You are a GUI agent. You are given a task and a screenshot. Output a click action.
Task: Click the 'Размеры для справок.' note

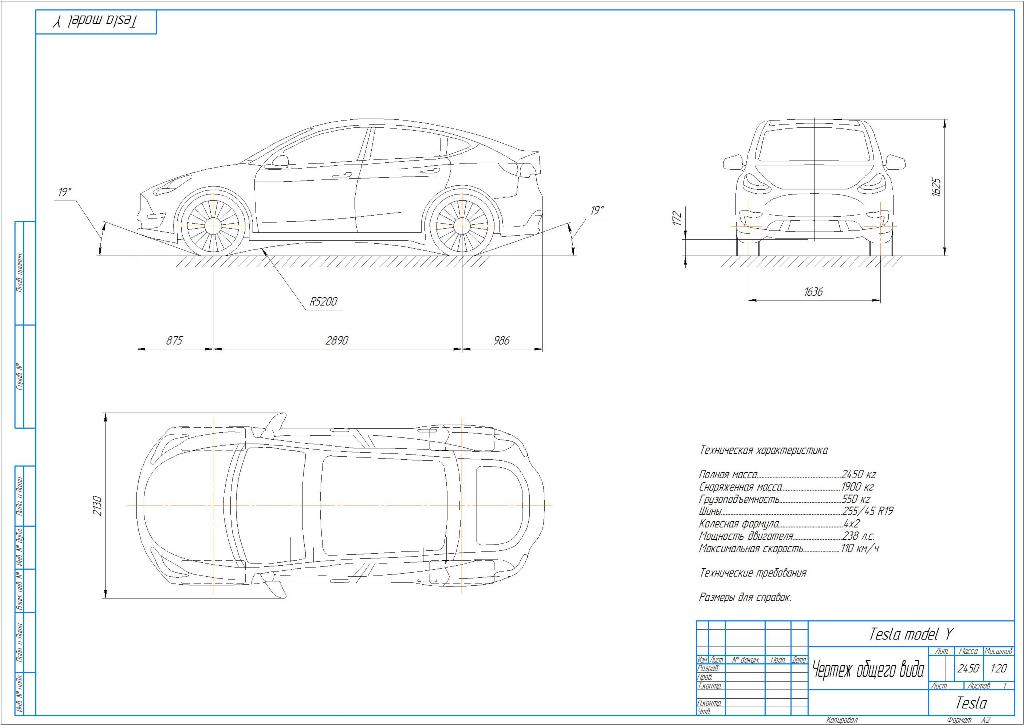tap(745, 597)
